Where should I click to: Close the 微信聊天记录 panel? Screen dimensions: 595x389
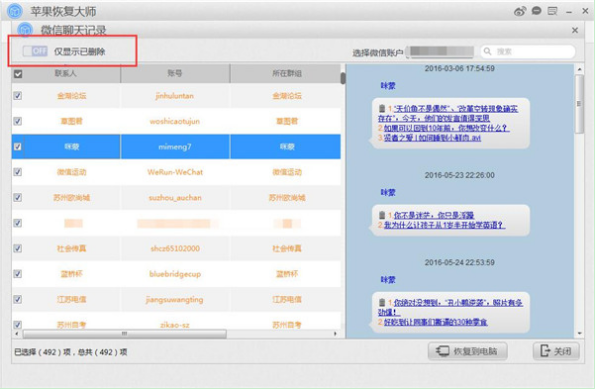pyautogui.click(x=575, y=30)
